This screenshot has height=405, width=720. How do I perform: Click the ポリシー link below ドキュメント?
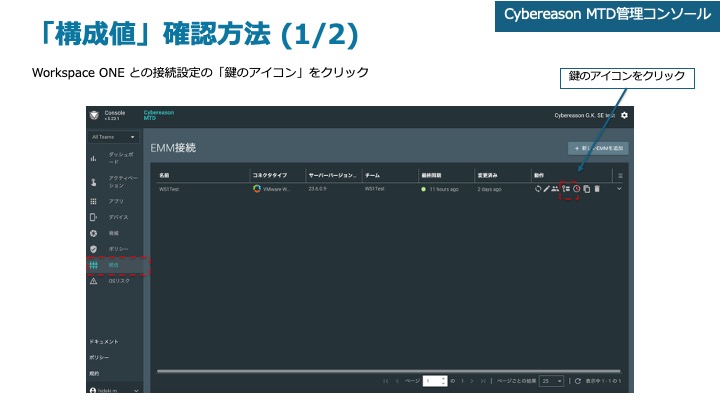(x=99, y=357)
